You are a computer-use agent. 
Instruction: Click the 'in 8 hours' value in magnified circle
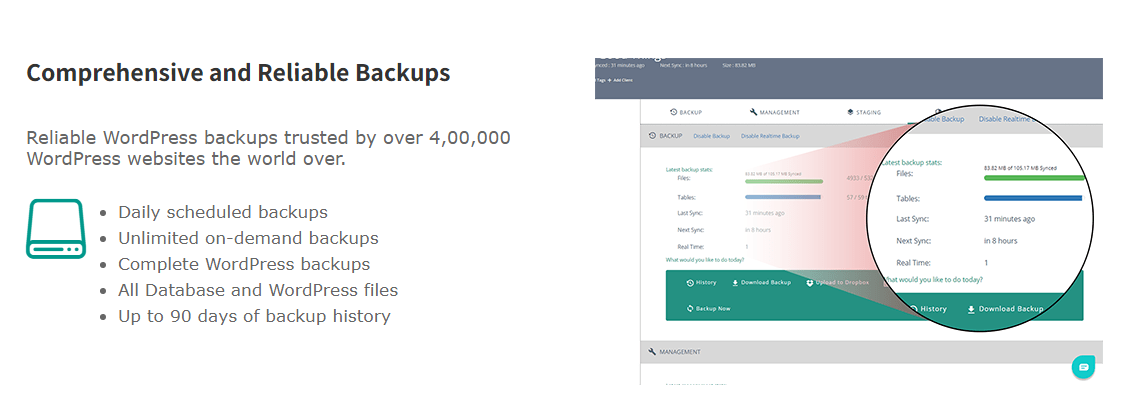[x=1001, y=240]
